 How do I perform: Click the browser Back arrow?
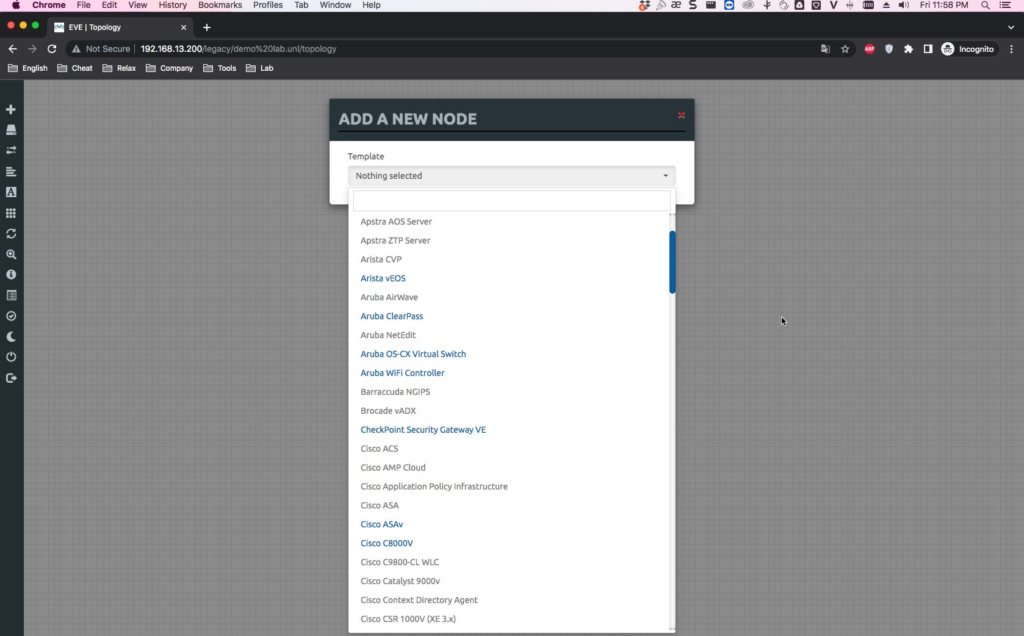[12, 49]
